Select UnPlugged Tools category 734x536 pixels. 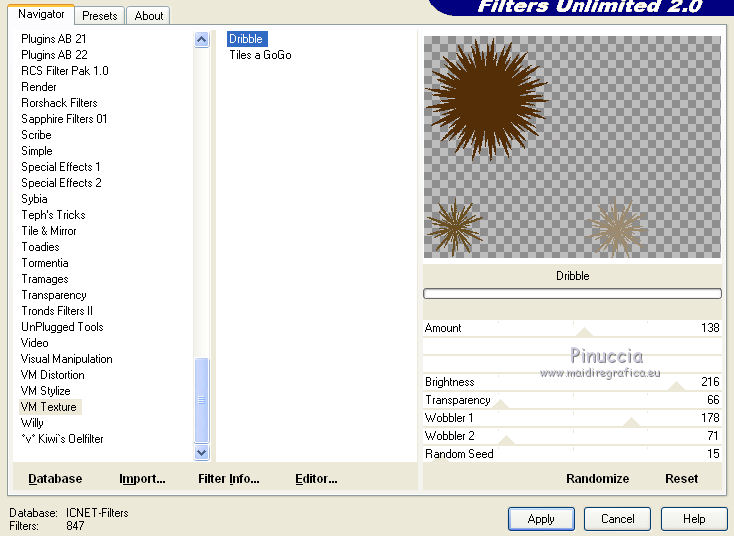tap(62, 327)
